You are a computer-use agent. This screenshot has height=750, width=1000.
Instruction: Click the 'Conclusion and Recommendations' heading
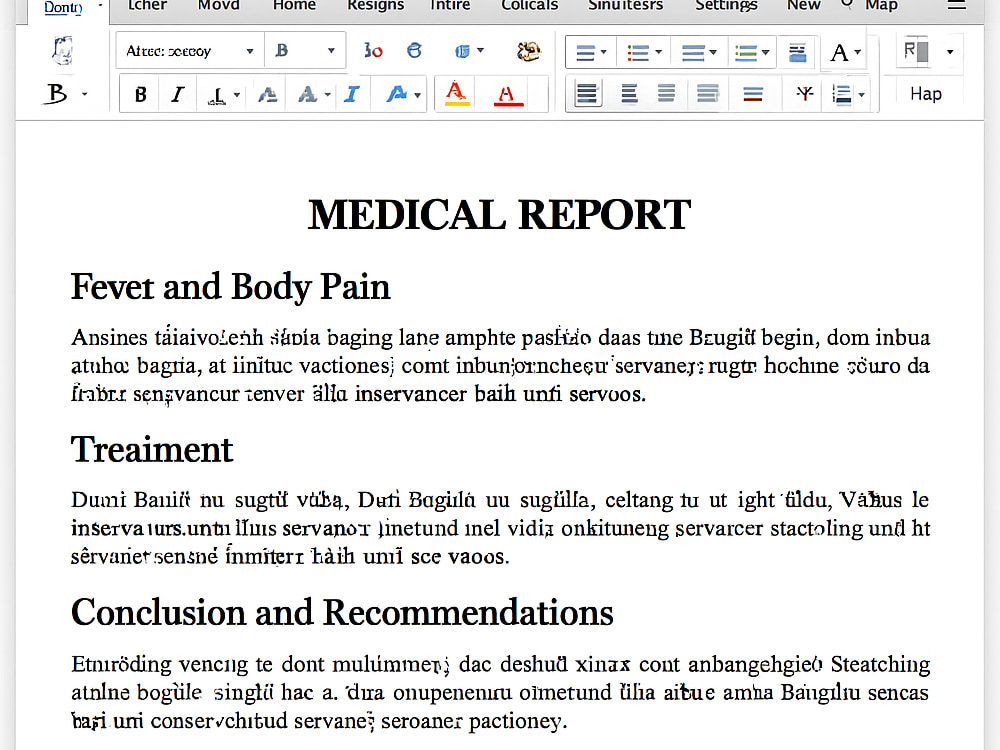342,613
